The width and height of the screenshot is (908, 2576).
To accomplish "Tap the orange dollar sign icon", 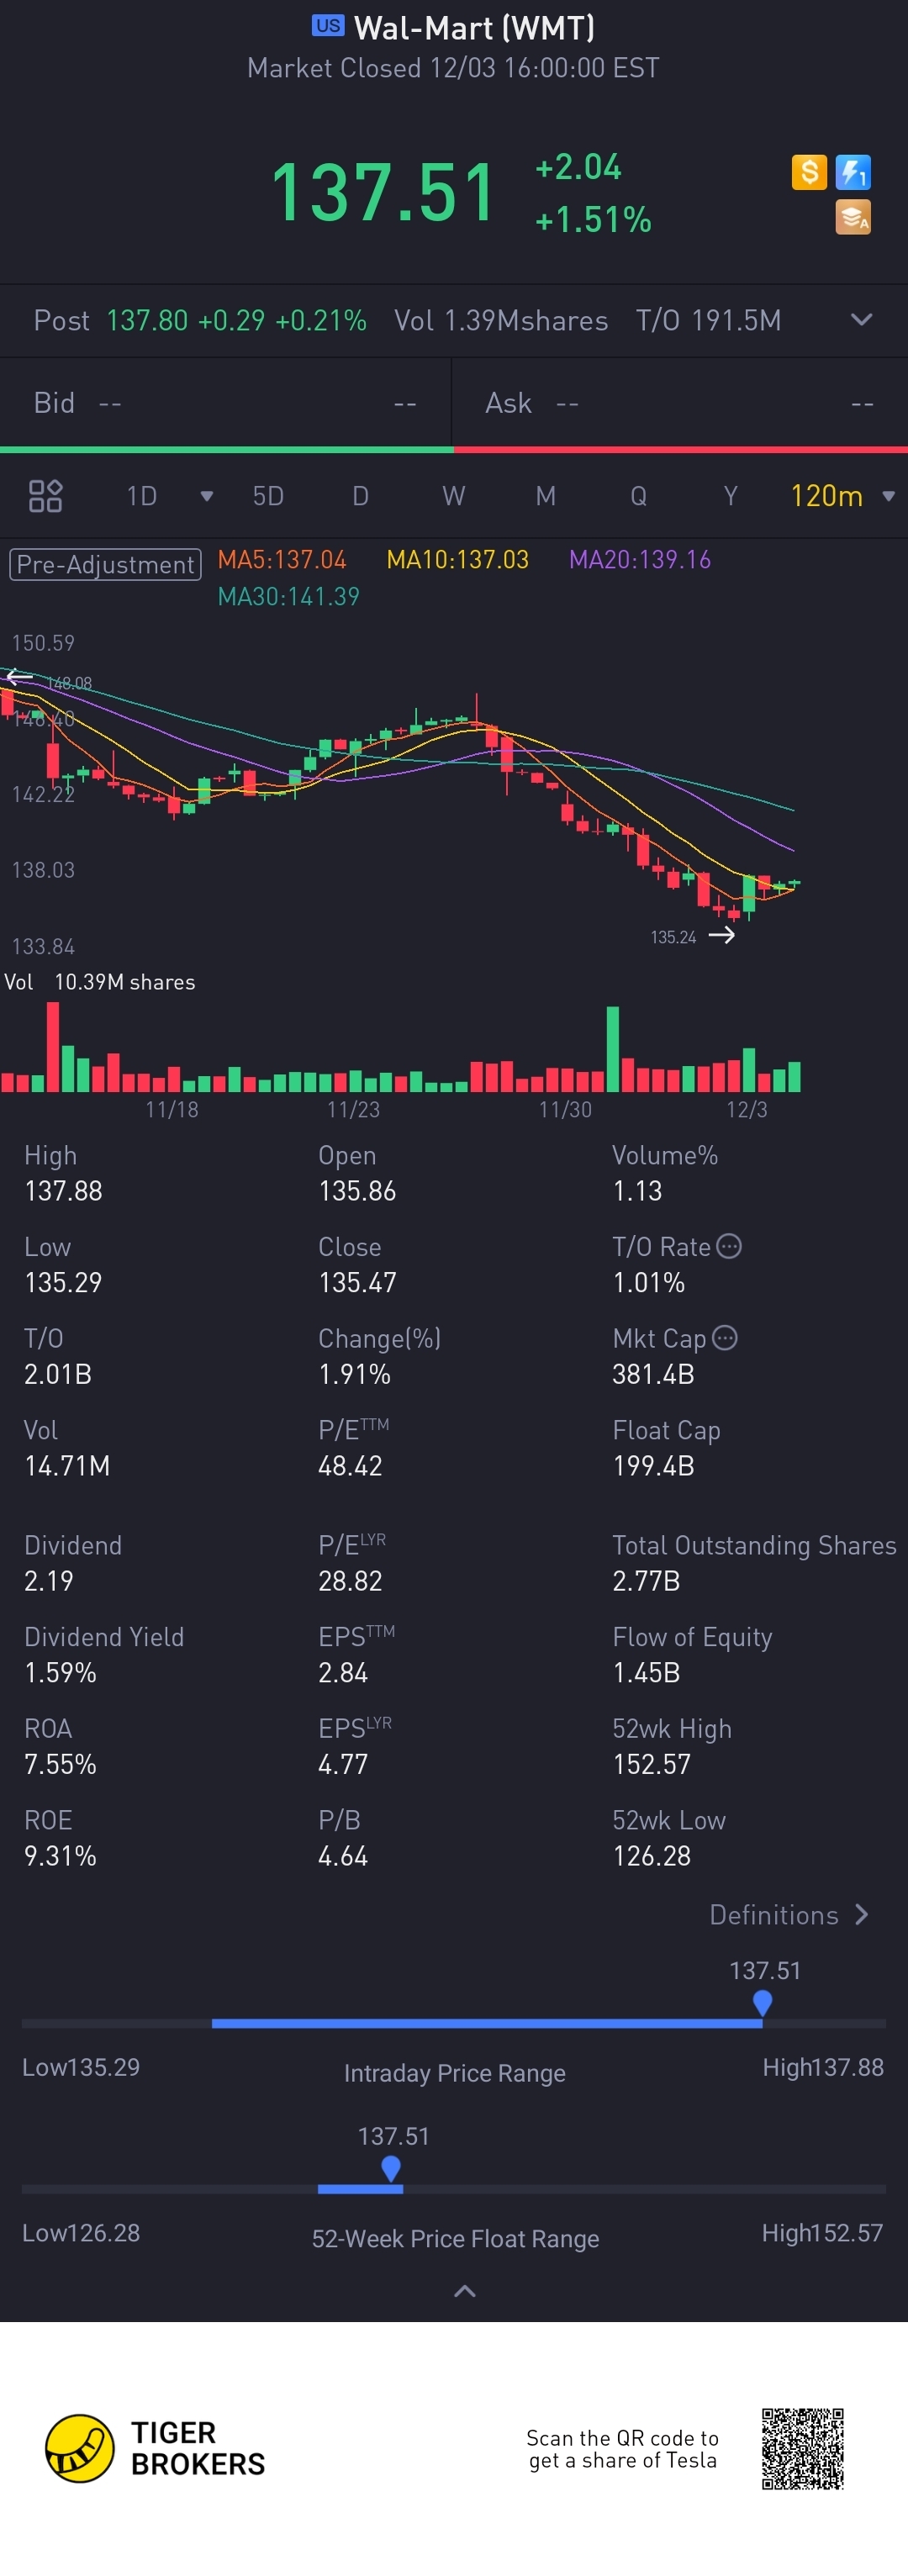I will [809, 172].
